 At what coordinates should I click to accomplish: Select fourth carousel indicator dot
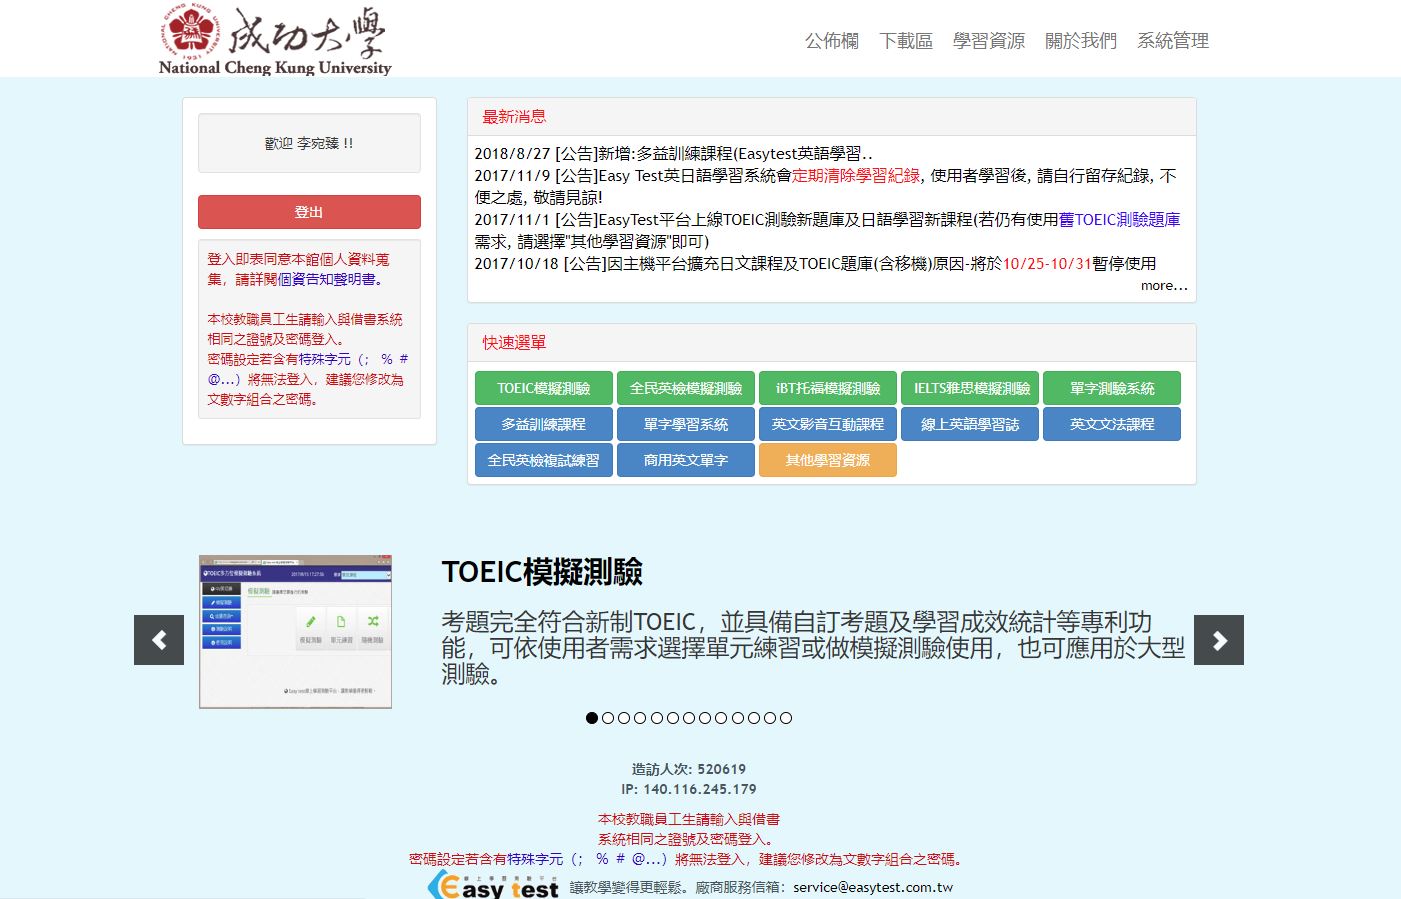pos(640,718)
